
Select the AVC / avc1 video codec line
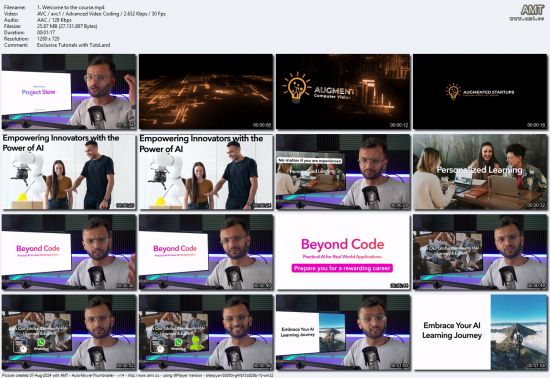[x=101, y=14]
